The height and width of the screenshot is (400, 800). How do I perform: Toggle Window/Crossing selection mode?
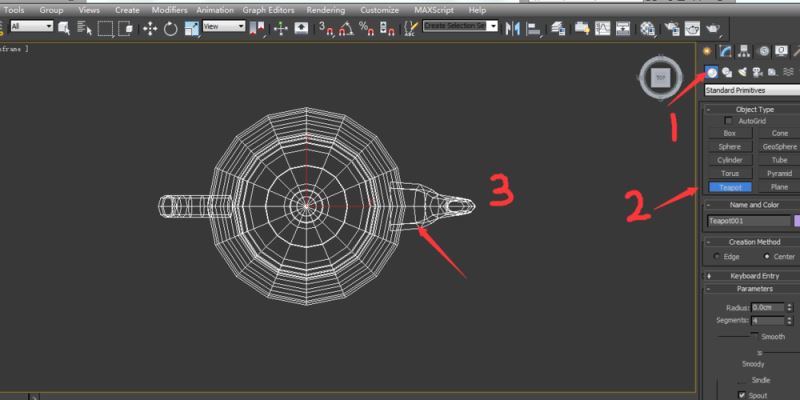click(126, 28)
